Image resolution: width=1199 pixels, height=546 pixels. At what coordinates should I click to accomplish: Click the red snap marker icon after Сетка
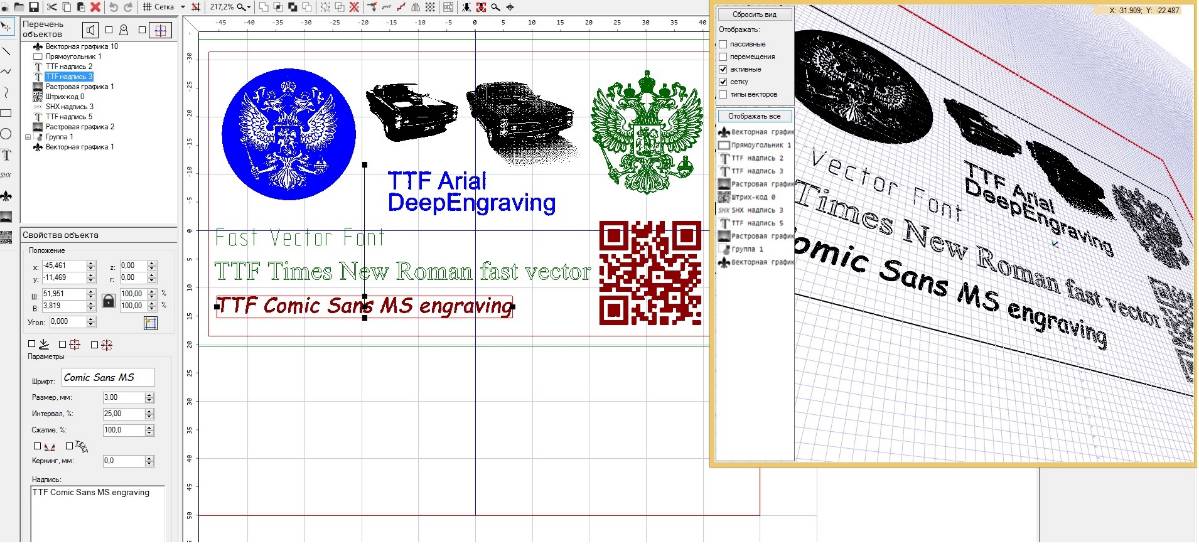pyautogui.click(x=196, y=7)
